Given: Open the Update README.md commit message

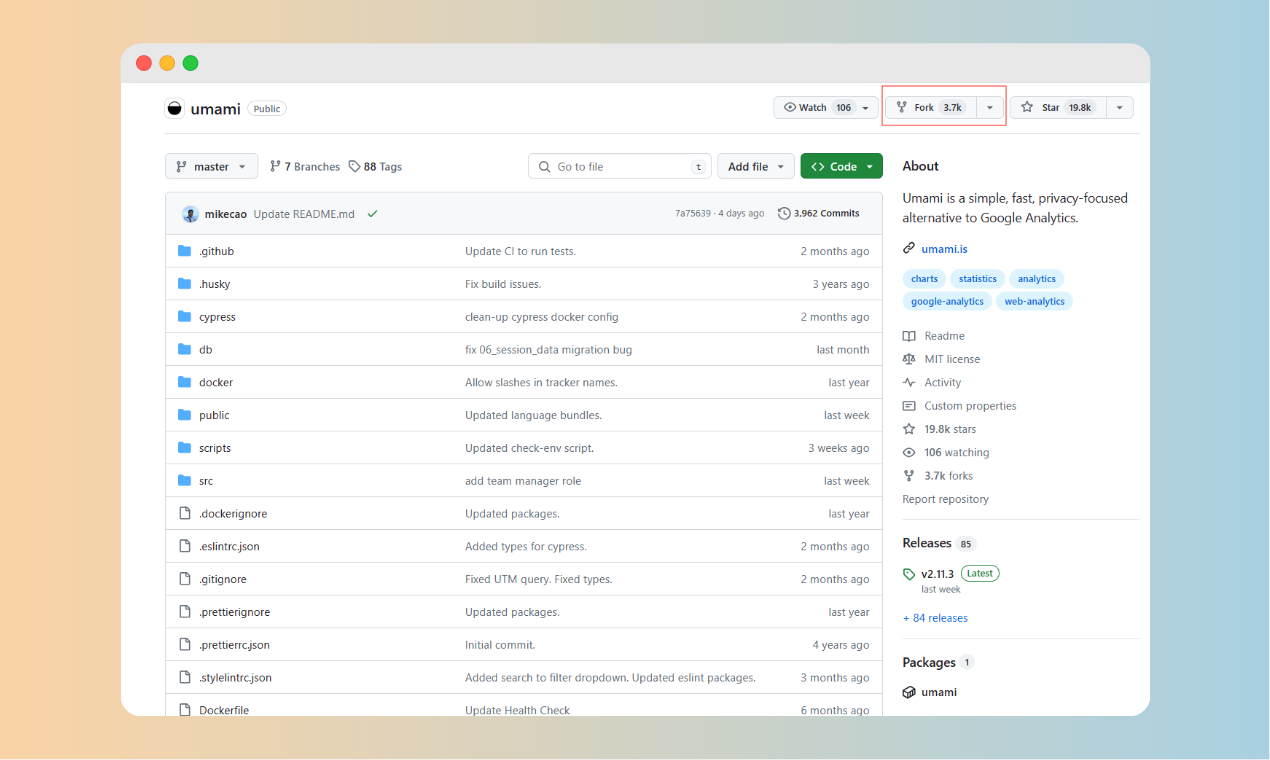Looking at the screenshot, I should click(304, 214).
